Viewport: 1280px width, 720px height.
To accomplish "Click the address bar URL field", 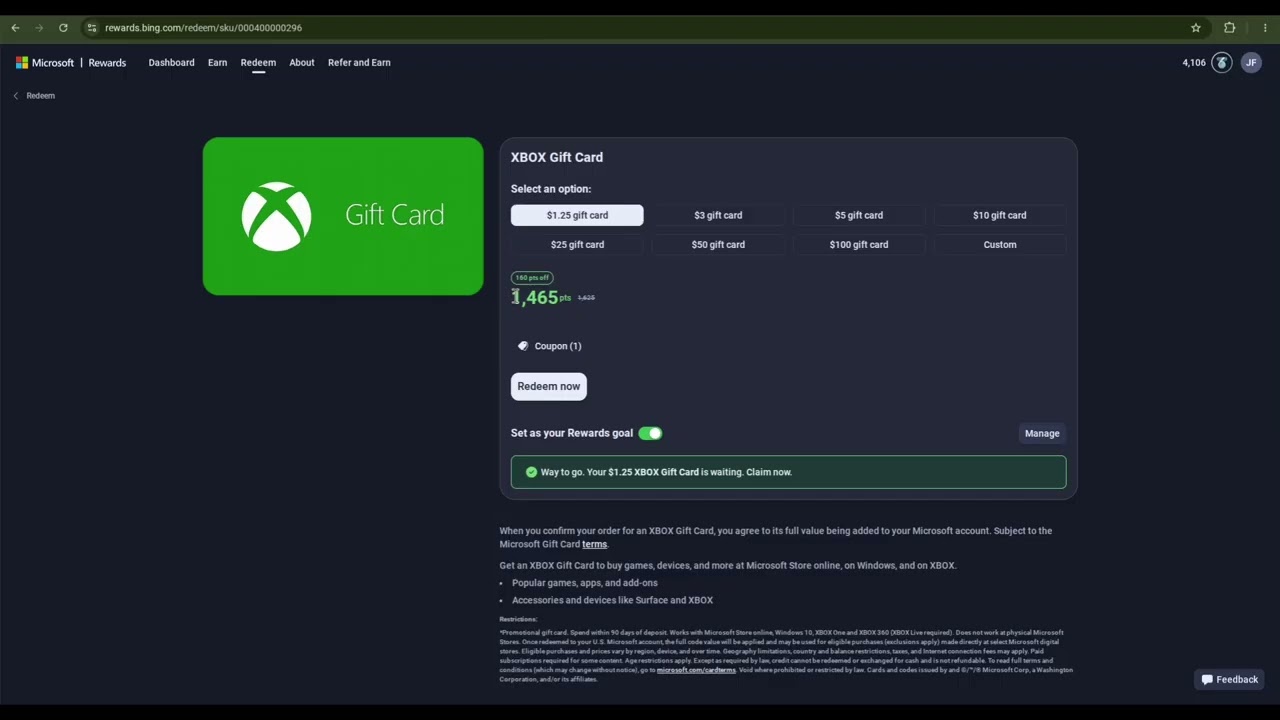I will point(640,28).
